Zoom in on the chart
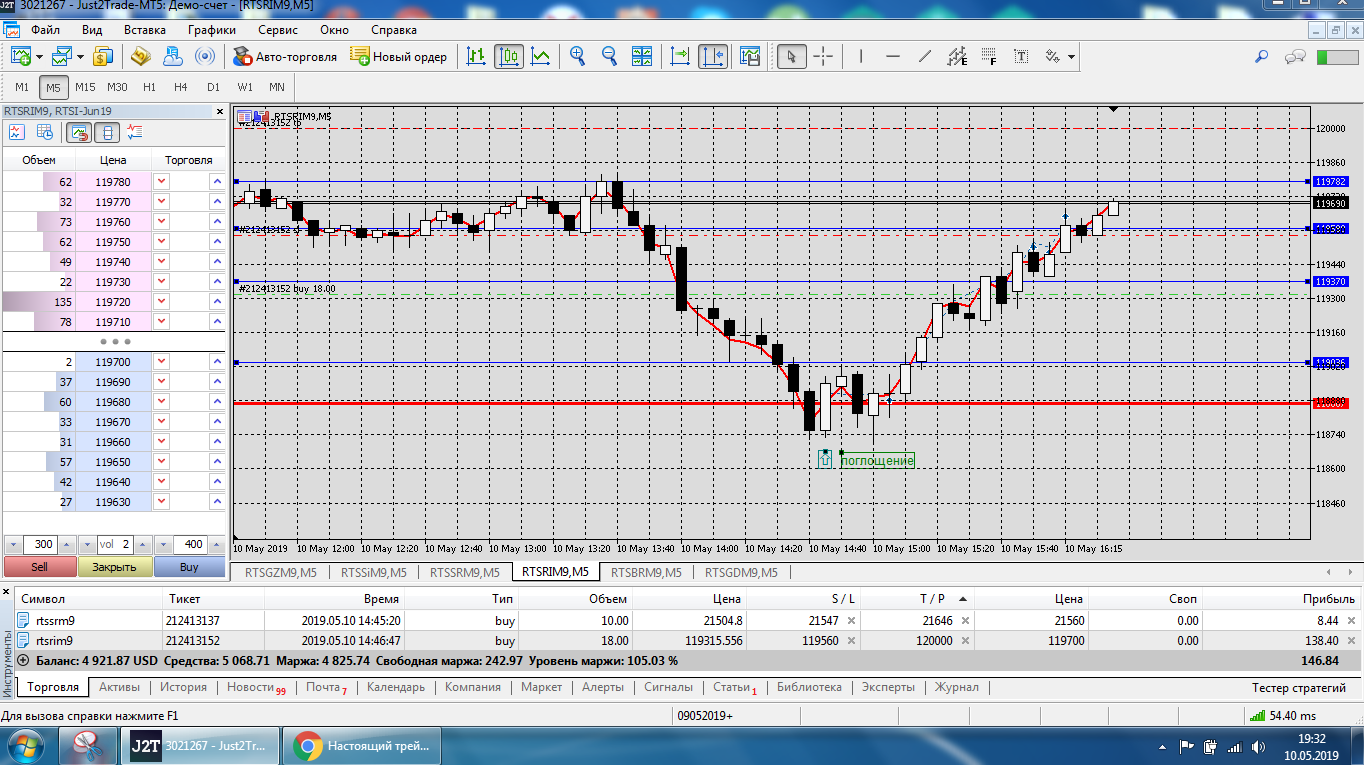The width and height of the screenshot is (1364, 765). click(x=577, y=57)
